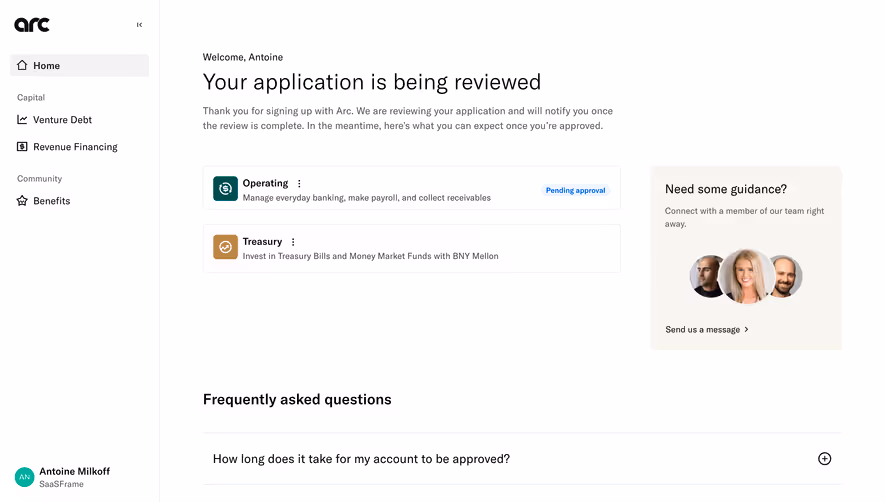
Task: Open the Operating account card title
Action: [265, 183]
